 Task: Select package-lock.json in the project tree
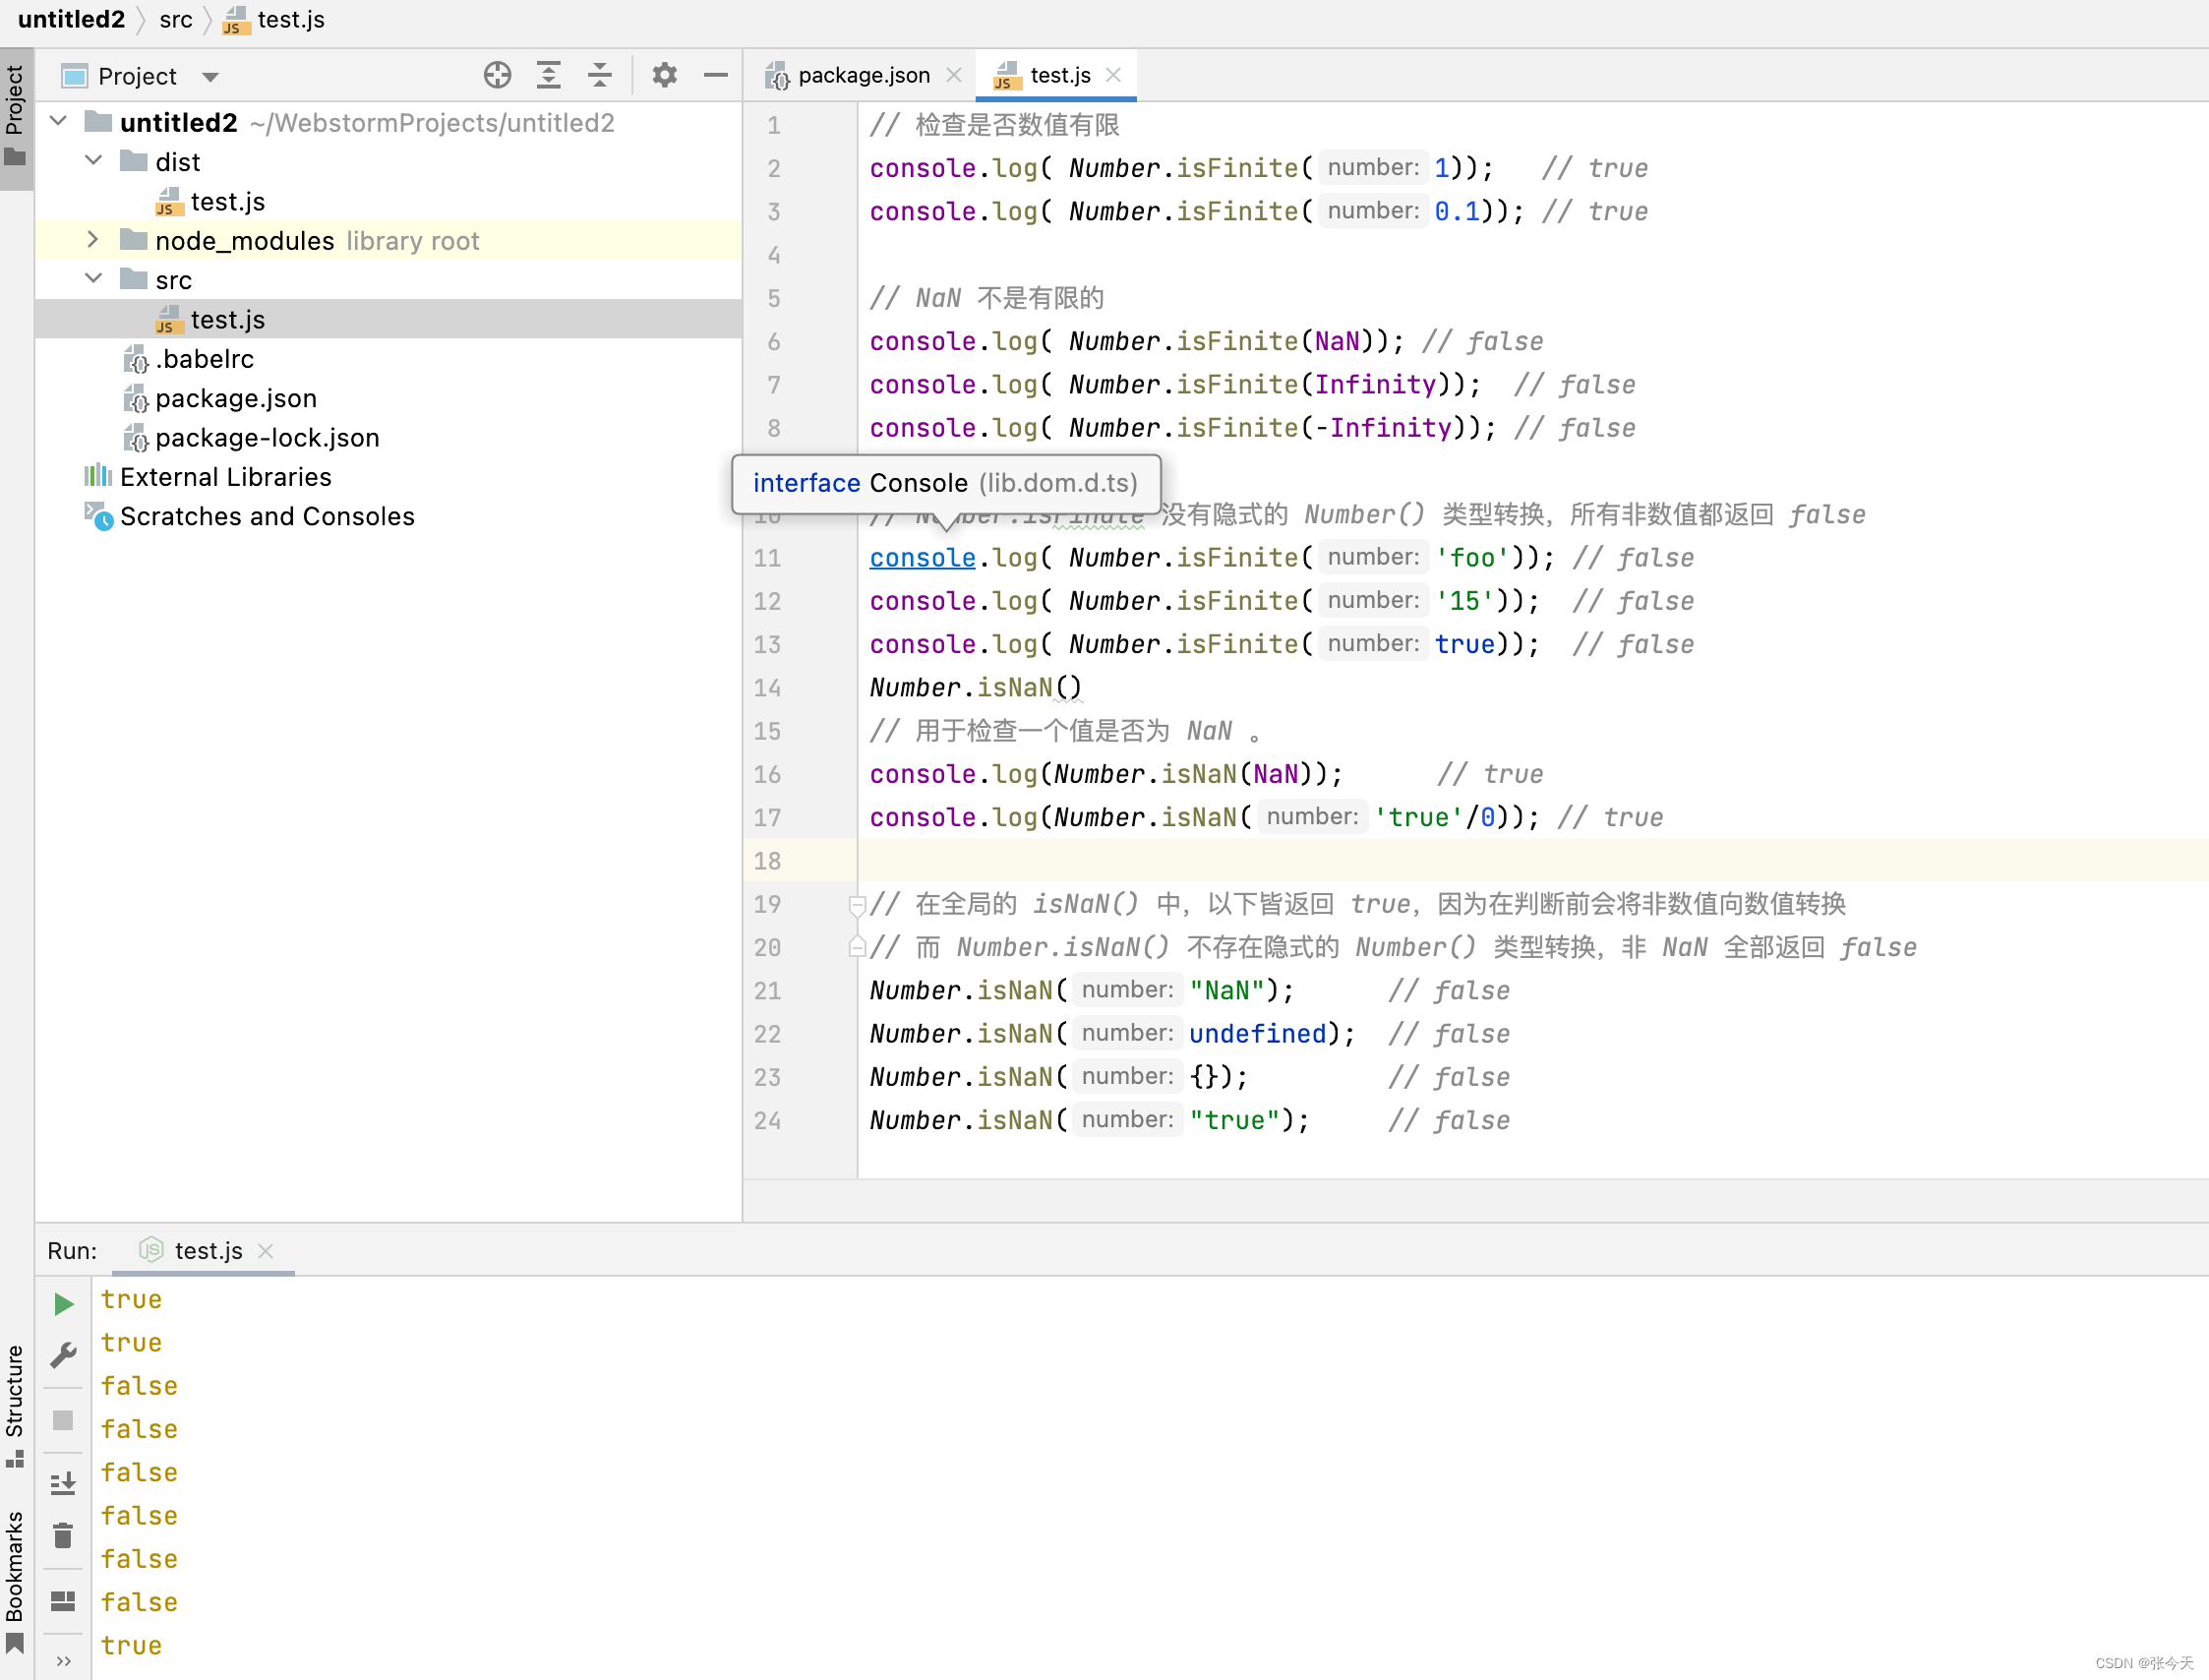[x=267, y=437]
